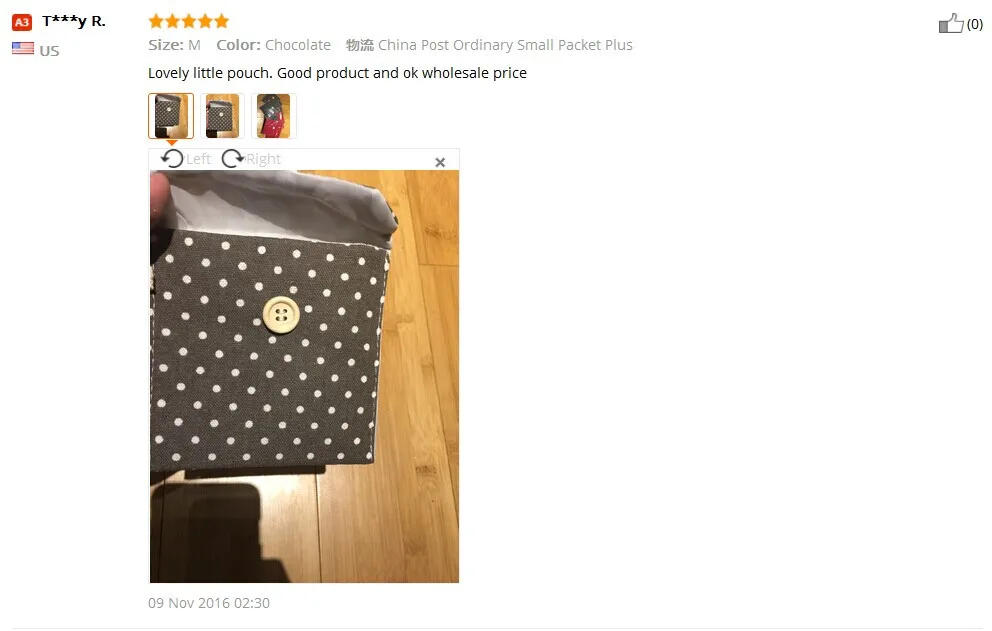Click the Left rotate label
Screen dimensions: 992x631
198,159
